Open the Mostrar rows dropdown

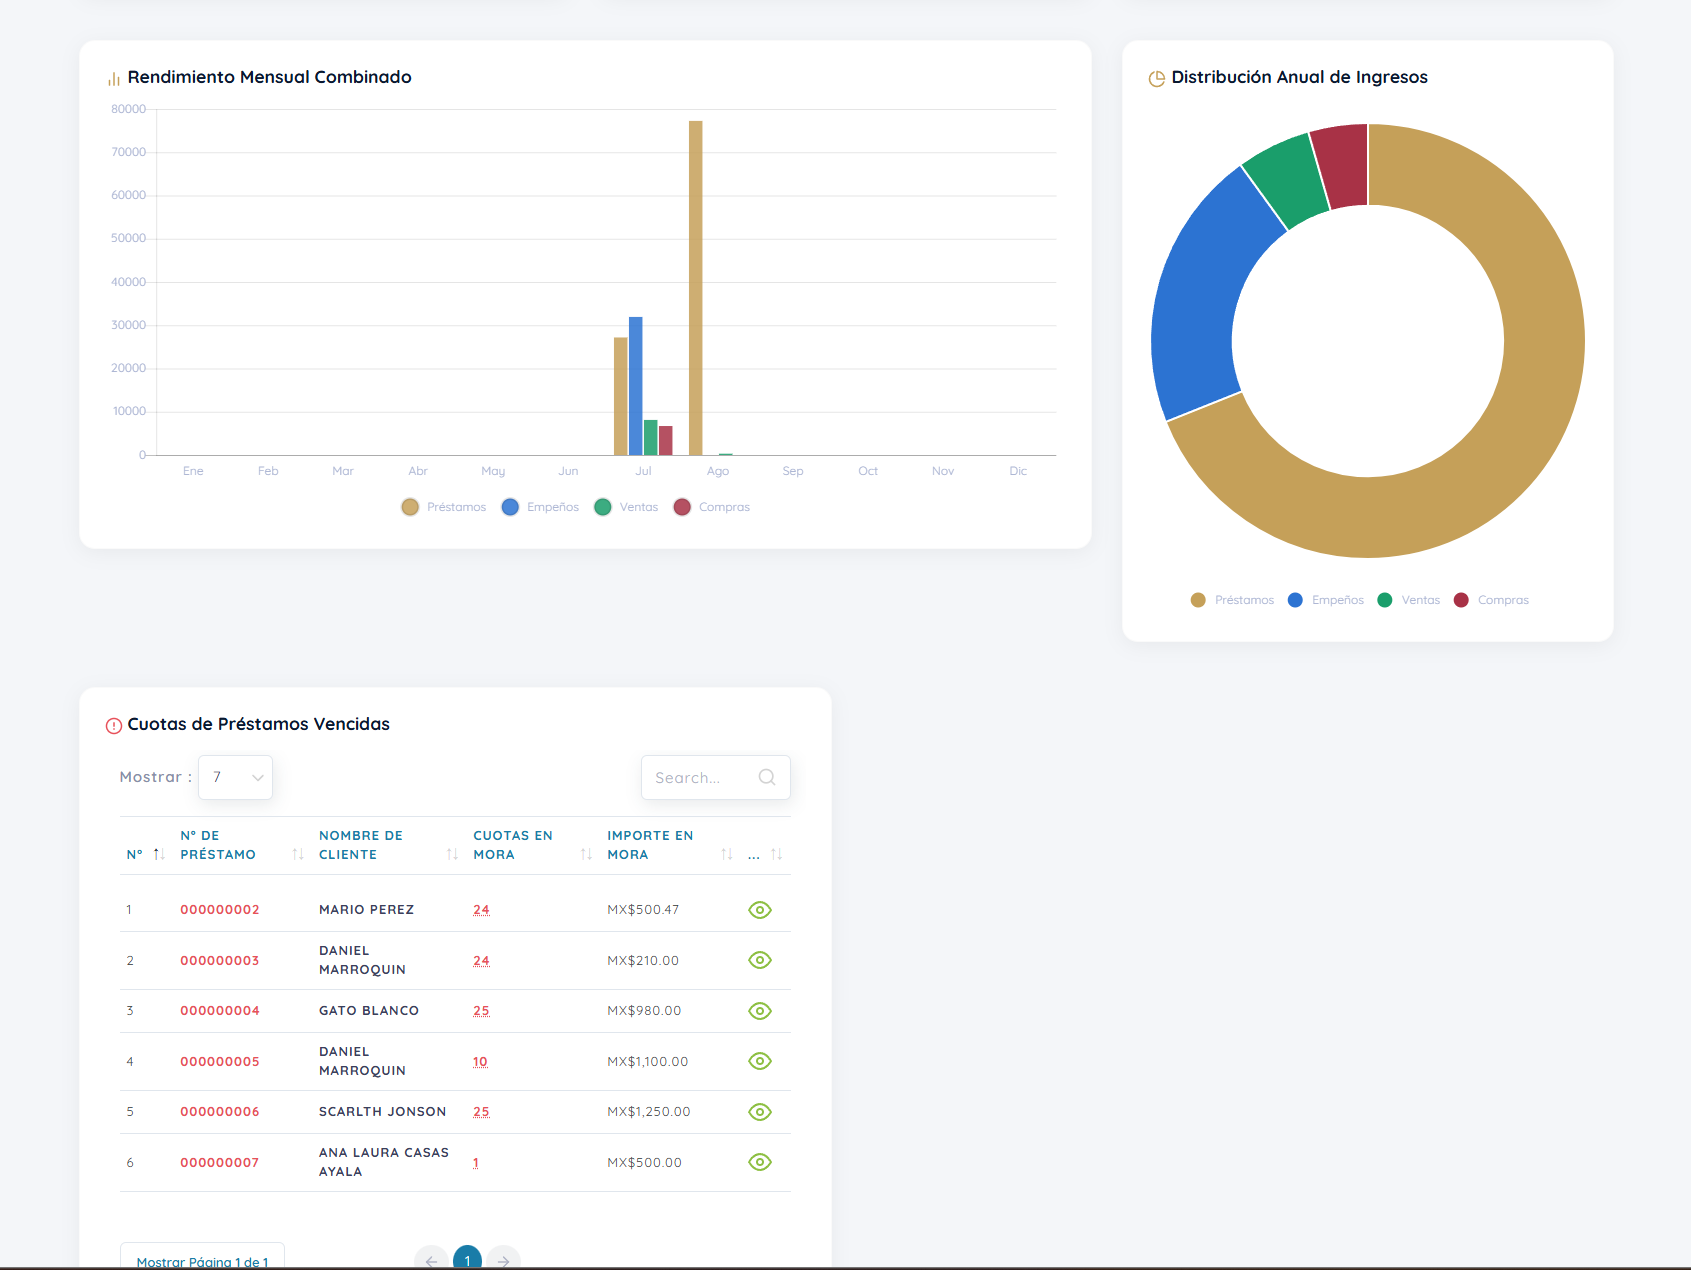click(x=236, y=777)
